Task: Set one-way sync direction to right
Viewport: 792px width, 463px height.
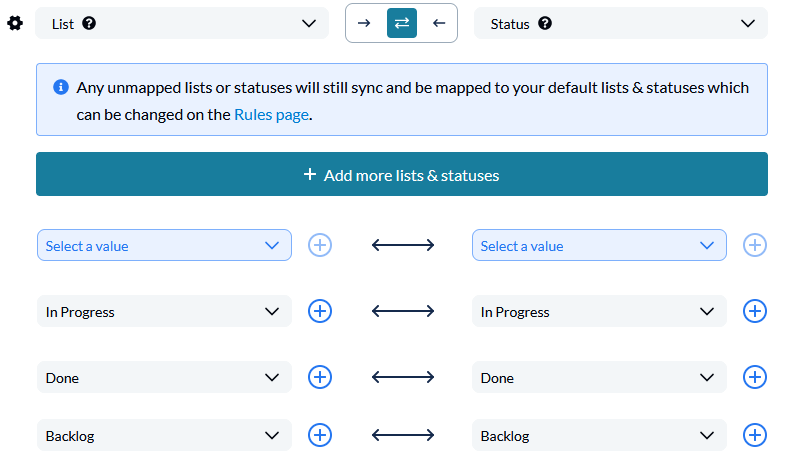Action: 364,23
